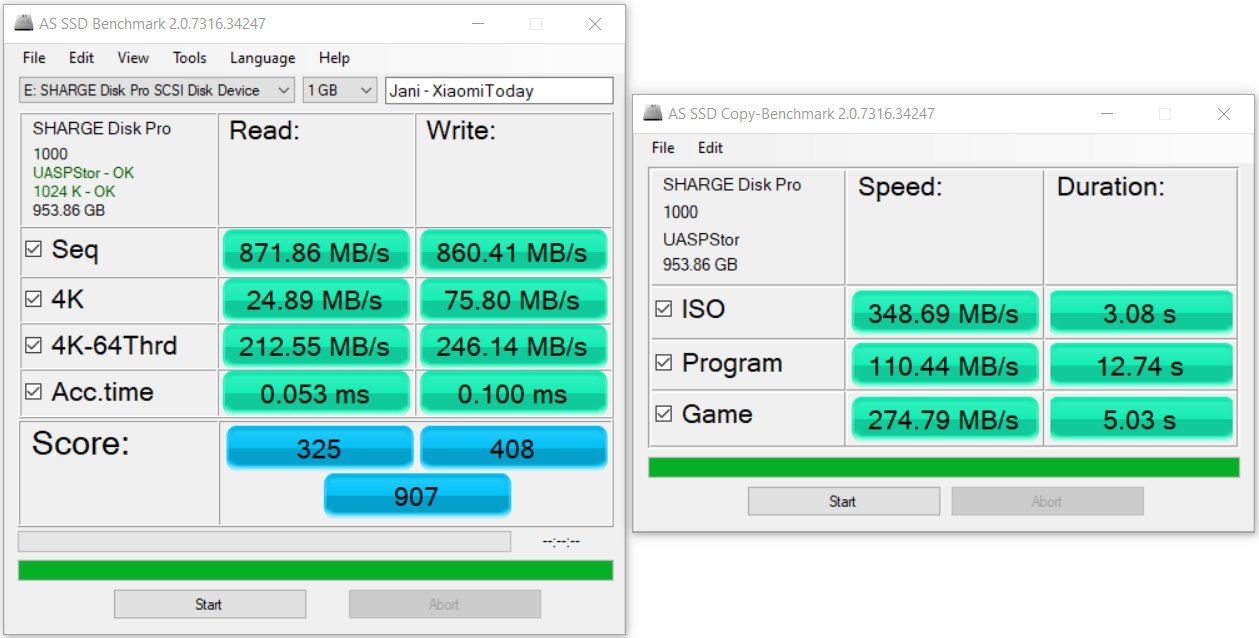The width and height of the screenshot is (1259, 638).
Task: Click the Jani - XiaomiToday text field
Action: click(498, 91)
